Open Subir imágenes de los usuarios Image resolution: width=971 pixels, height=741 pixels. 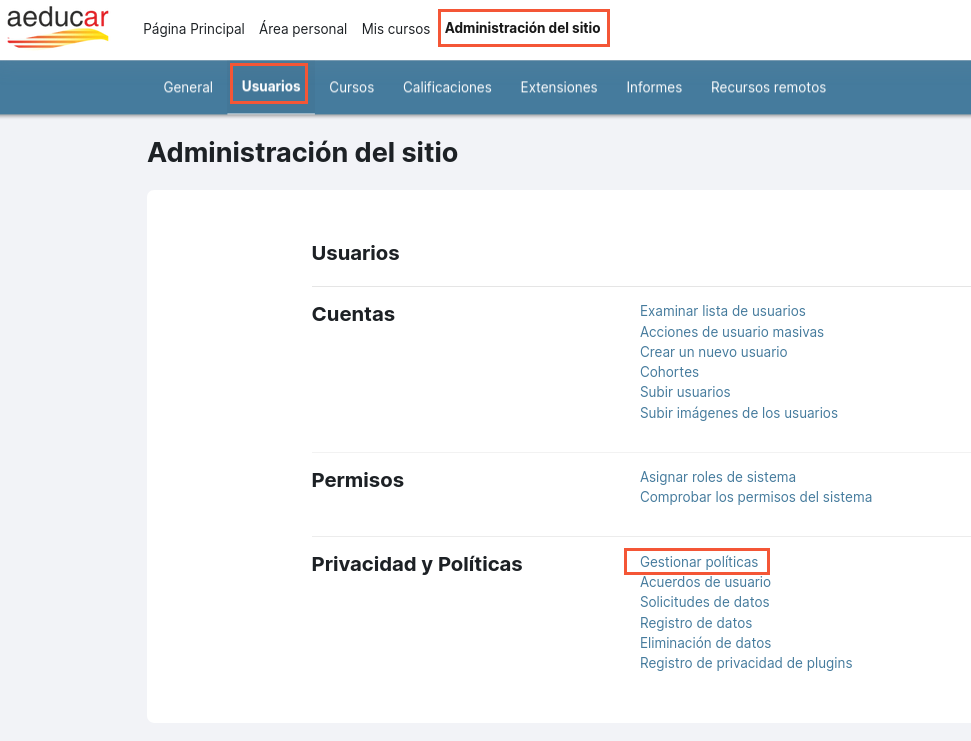point(738,413)
